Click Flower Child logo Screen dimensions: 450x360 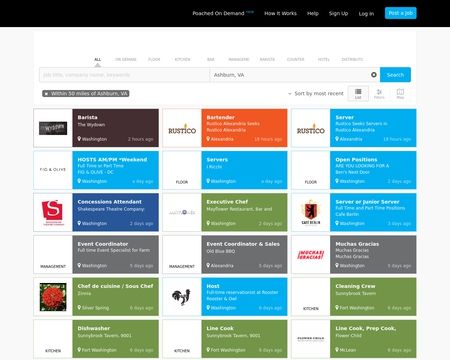[311, 339]
